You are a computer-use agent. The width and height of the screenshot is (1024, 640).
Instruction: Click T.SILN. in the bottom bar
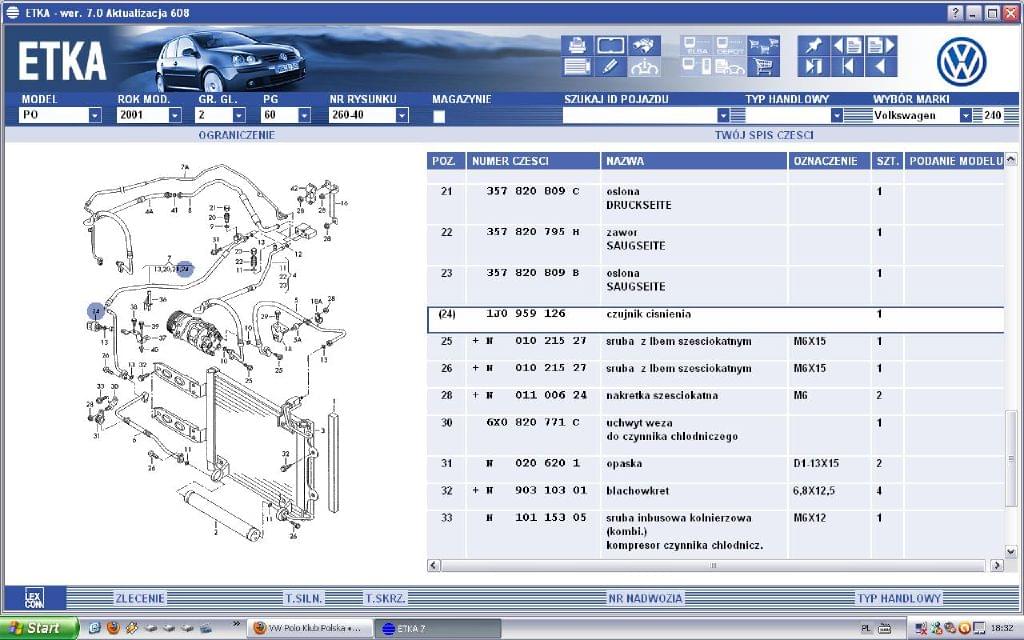303,598
